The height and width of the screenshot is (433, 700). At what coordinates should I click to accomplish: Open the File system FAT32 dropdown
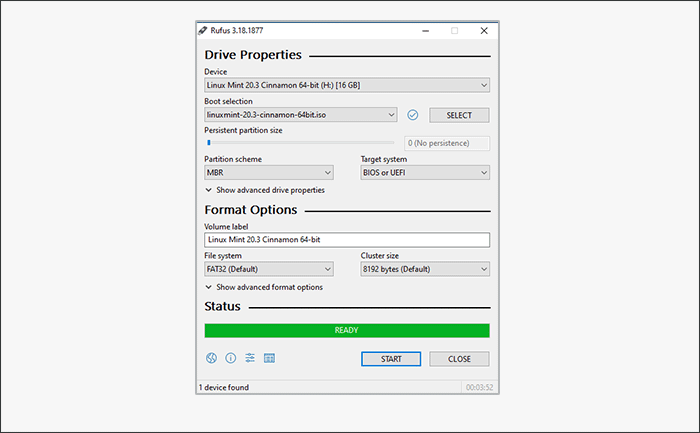269,269
